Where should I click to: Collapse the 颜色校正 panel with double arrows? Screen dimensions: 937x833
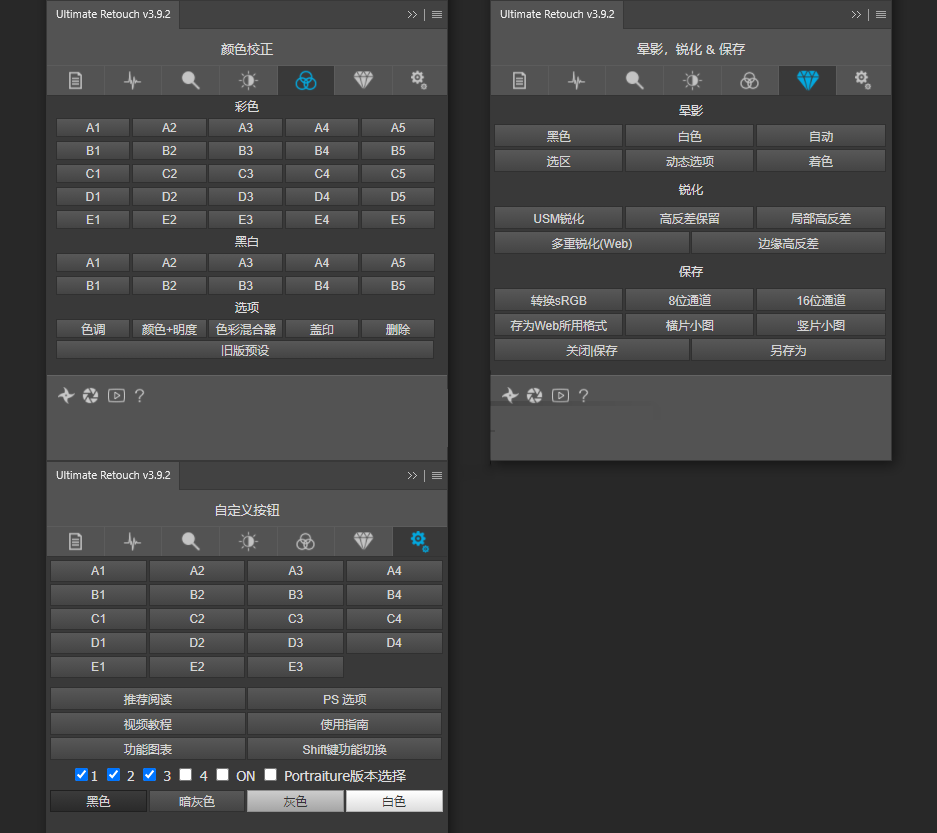click(x=412, y=15)
